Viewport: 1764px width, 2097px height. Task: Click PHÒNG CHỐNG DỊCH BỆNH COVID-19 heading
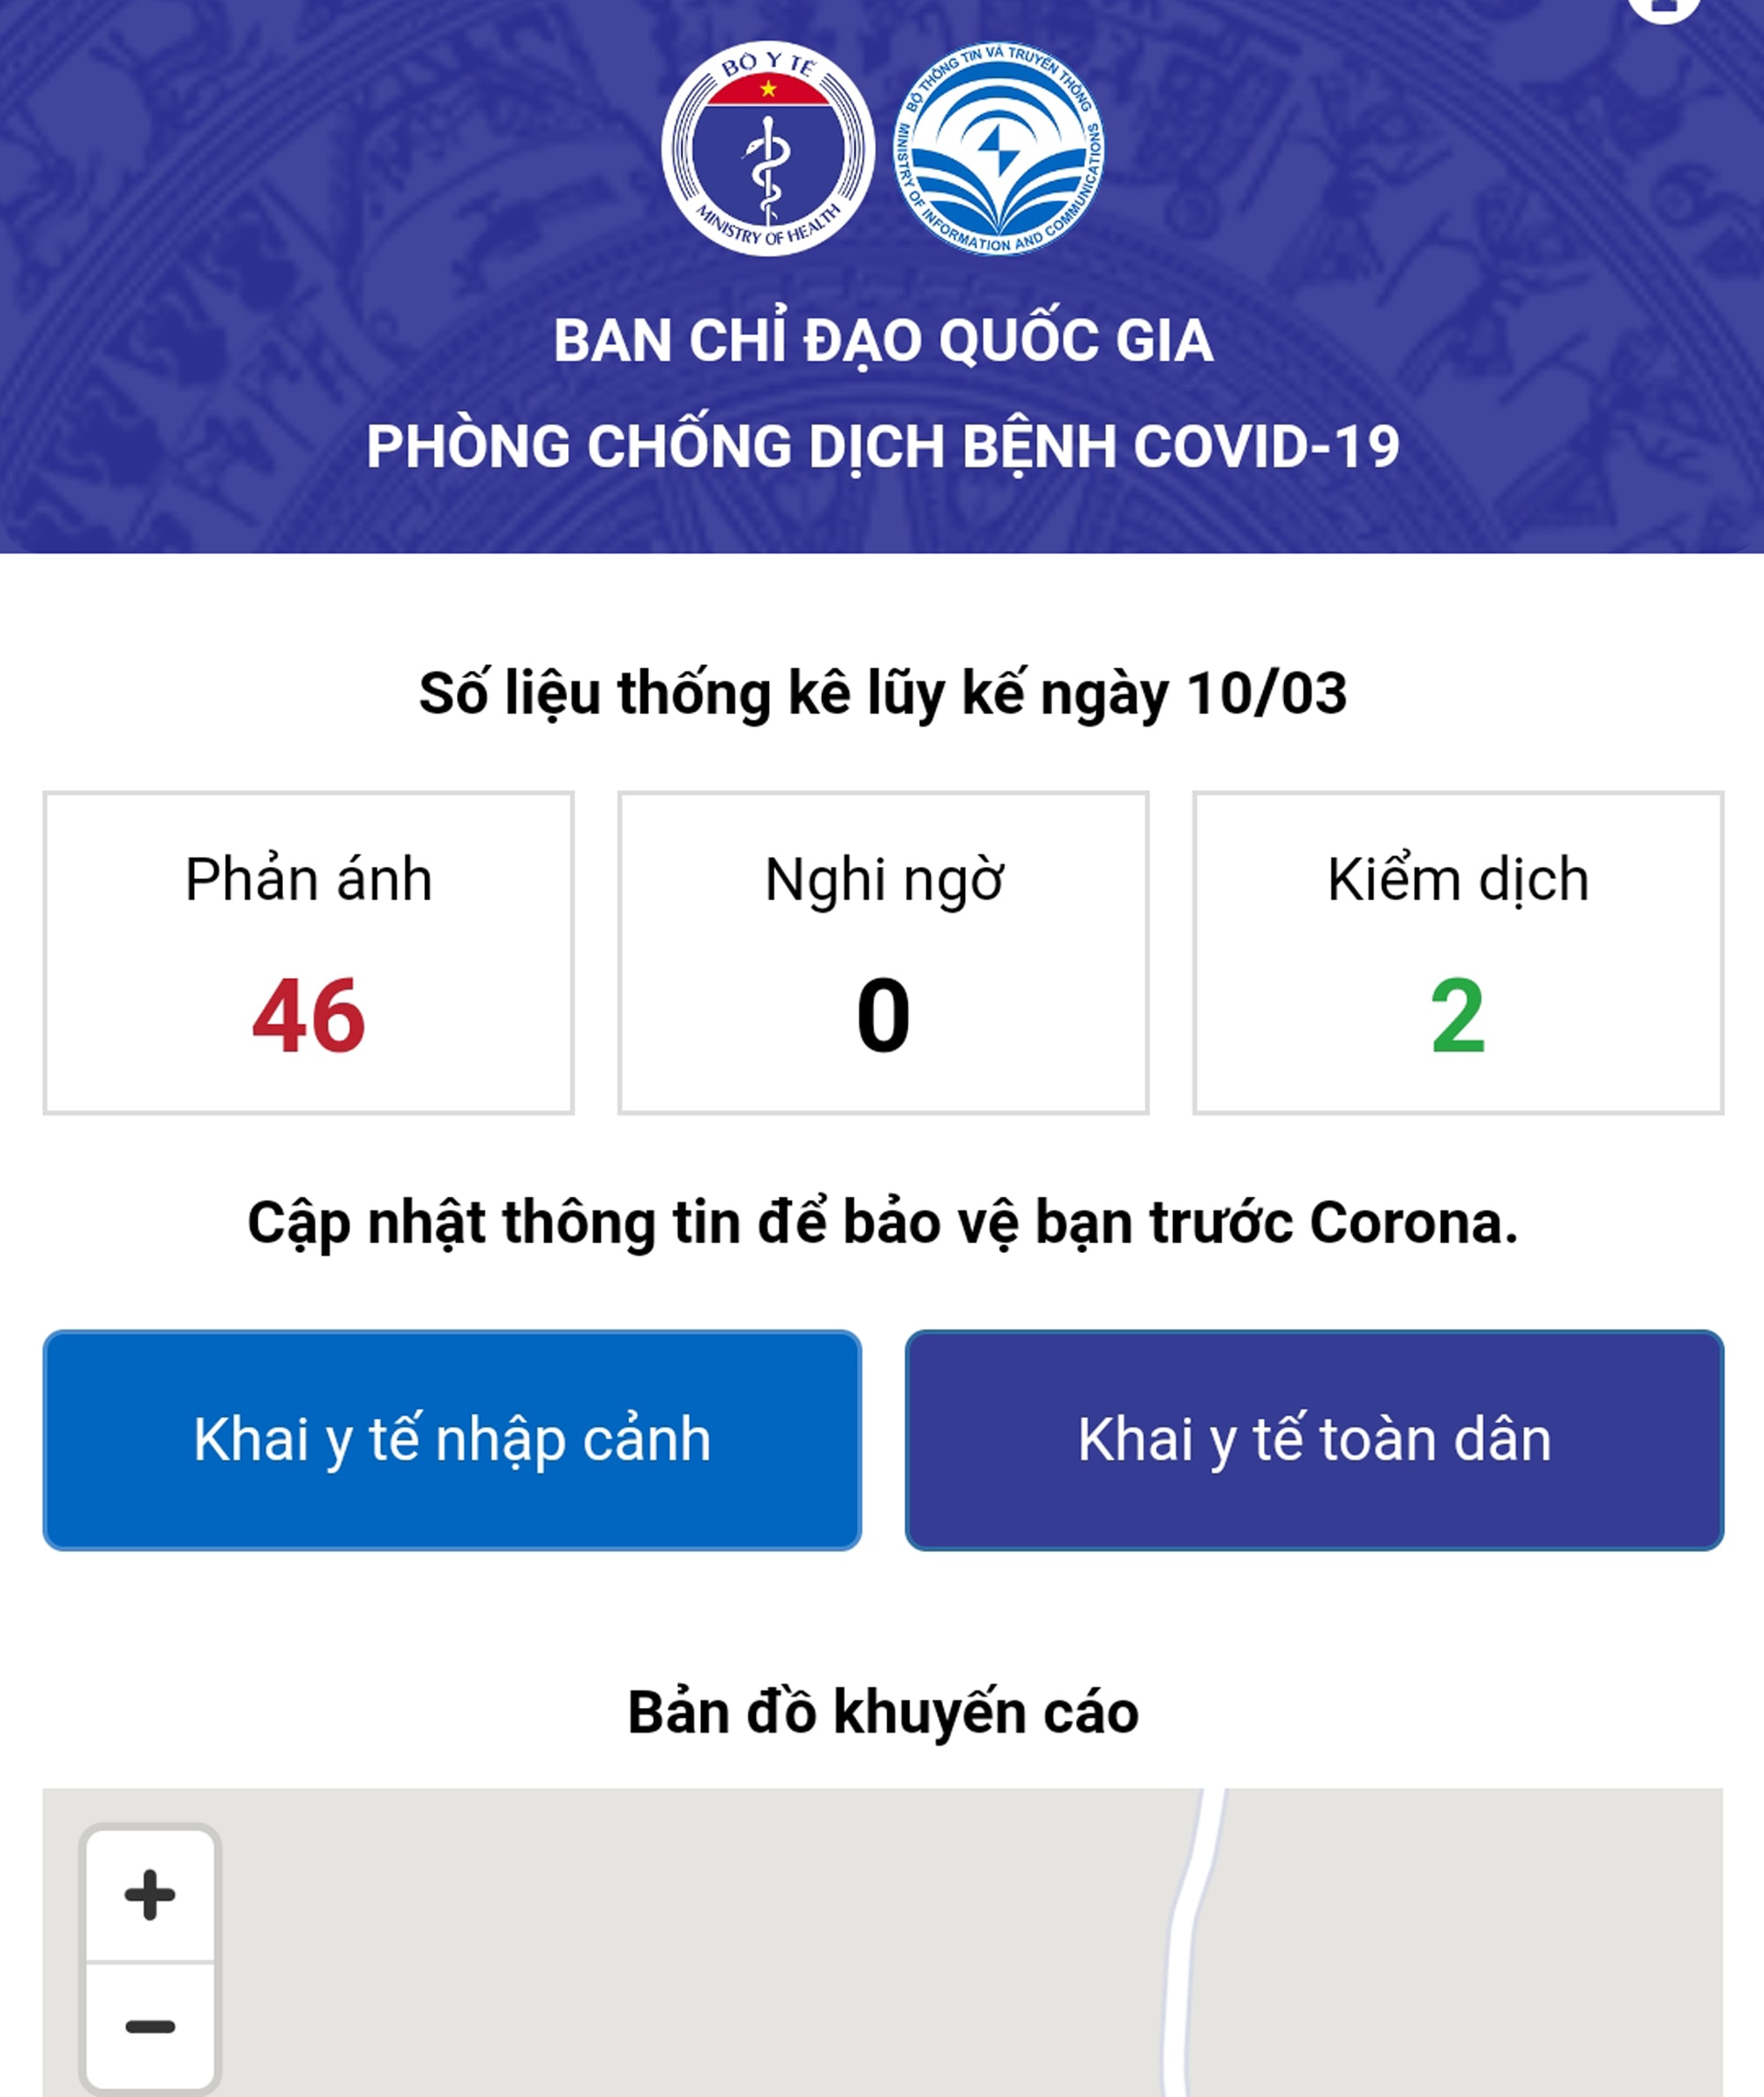point(883,446)
